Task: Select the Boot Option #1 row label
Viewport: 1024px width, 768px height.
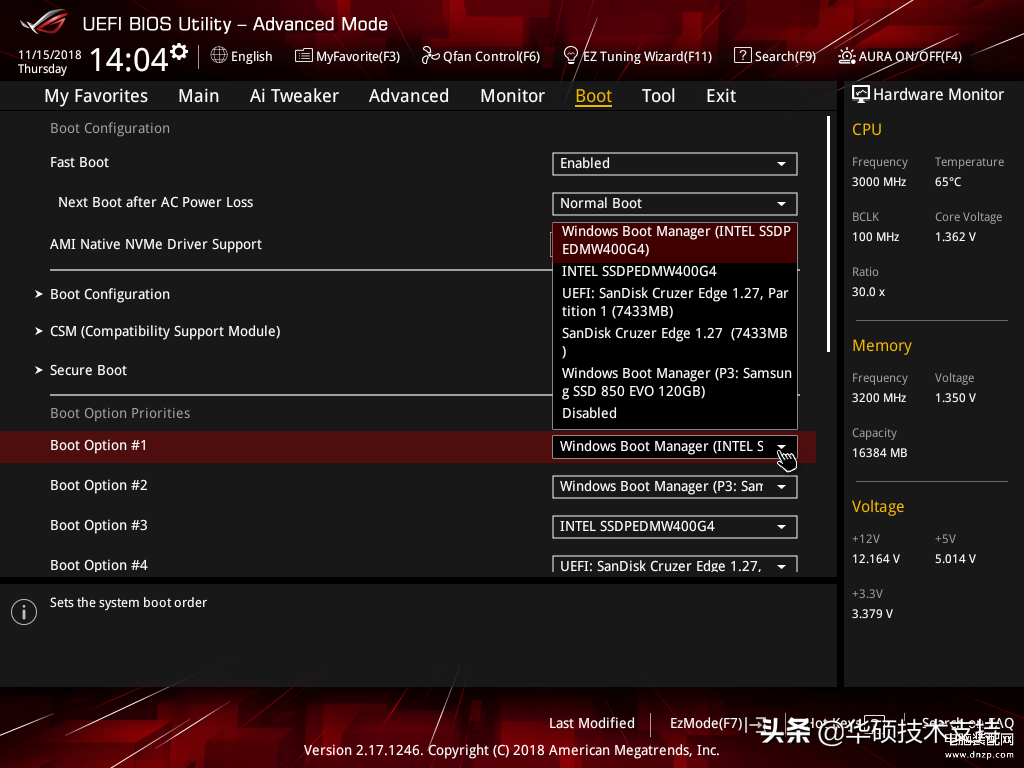Action: coord(99,445)
